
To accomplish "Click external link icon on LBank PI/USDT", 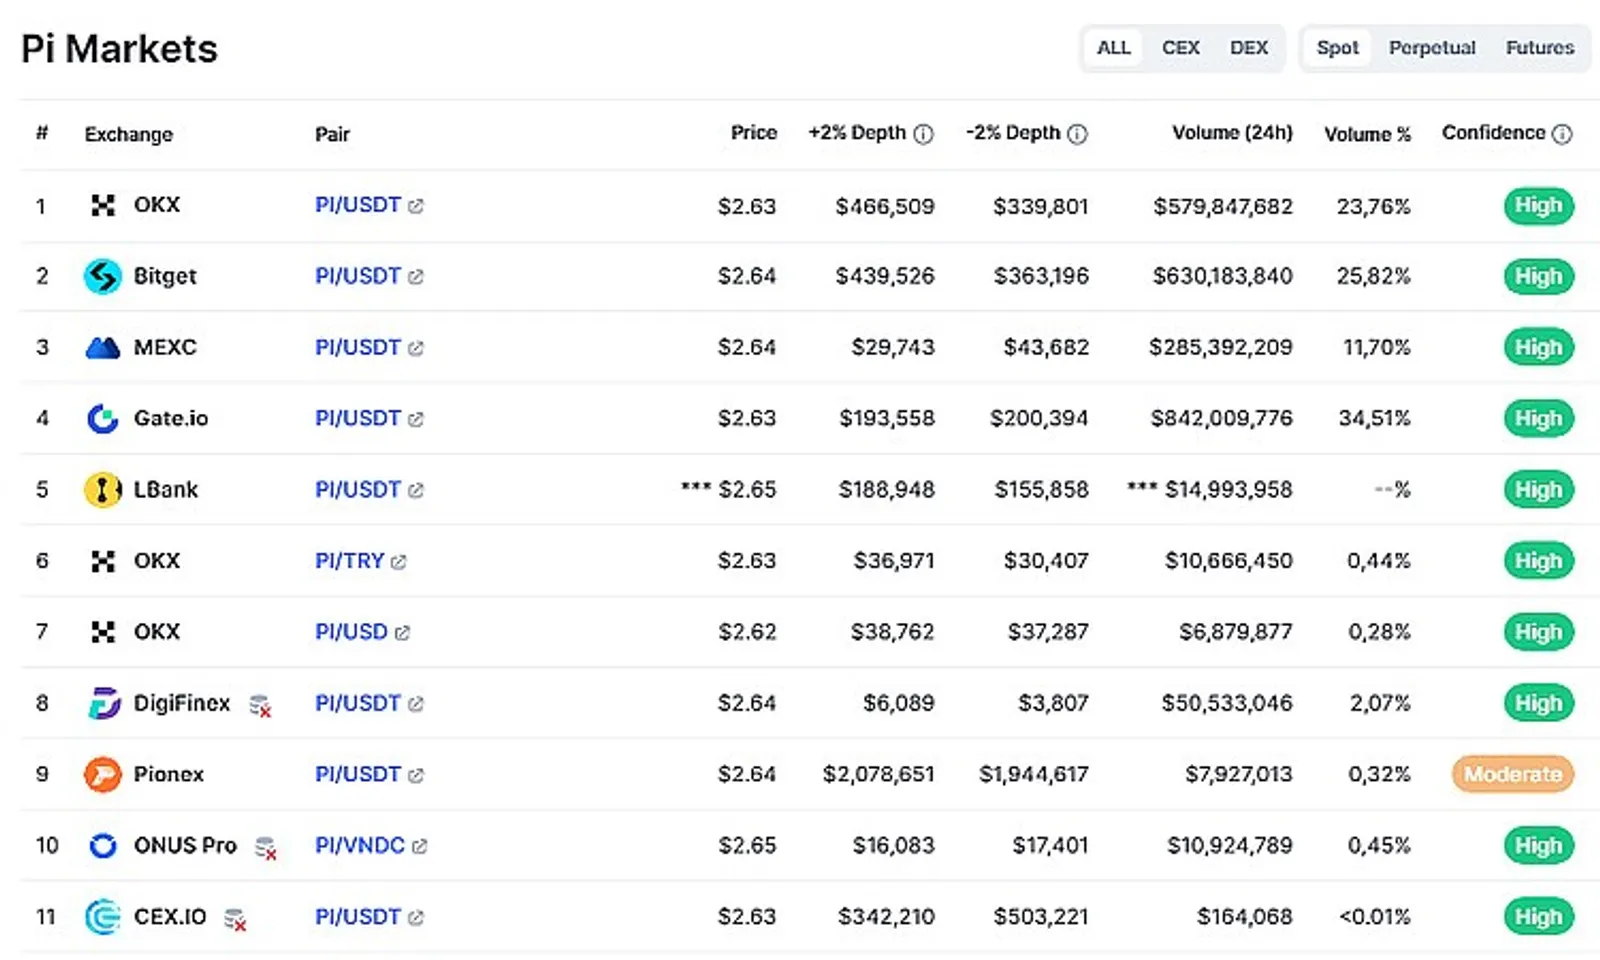I will [x=416, y=490].
